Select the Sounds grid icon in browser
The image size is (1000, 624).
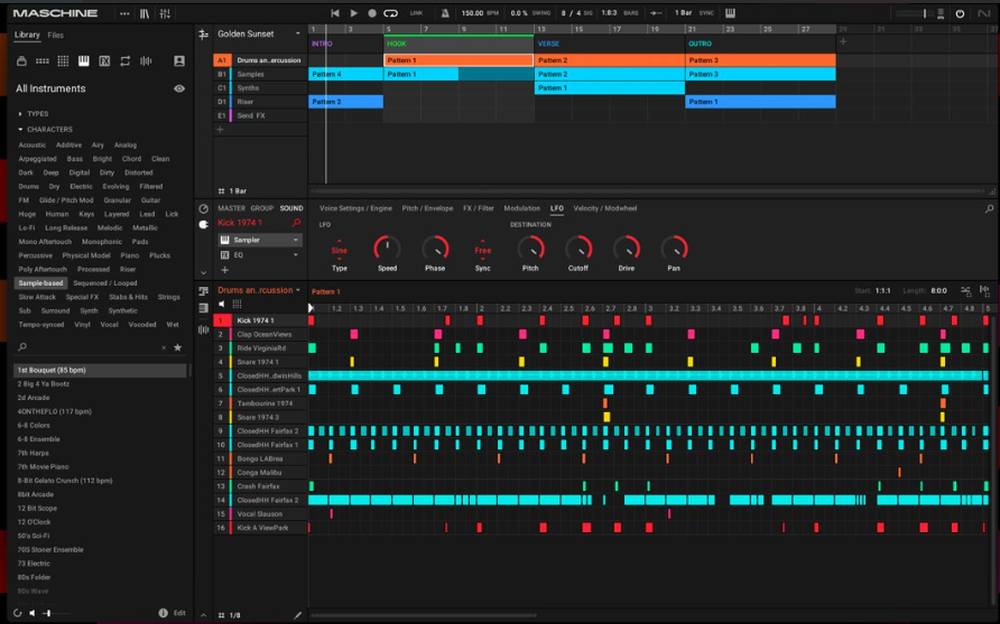pos(63,61)
